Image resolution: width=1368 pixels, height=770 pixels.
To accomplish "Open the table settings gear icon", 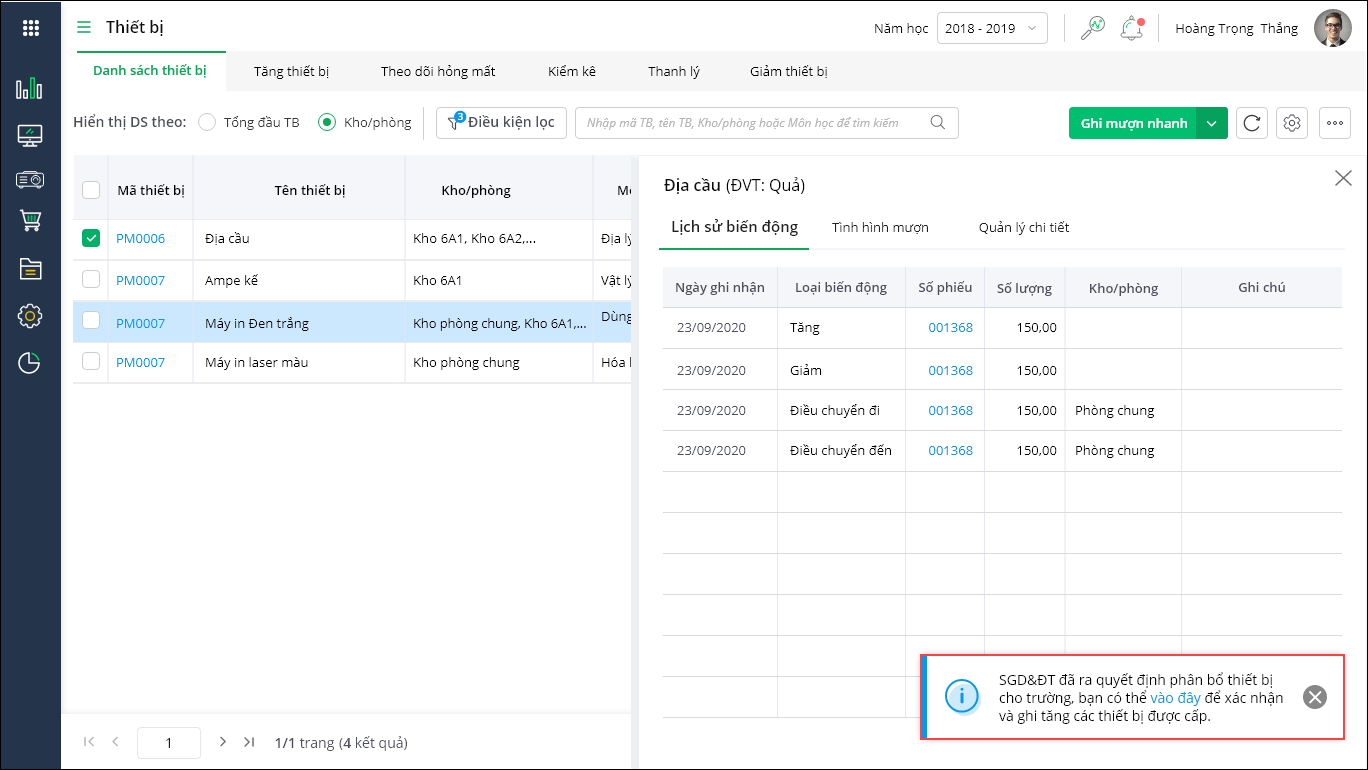I will pos(1292,123).
